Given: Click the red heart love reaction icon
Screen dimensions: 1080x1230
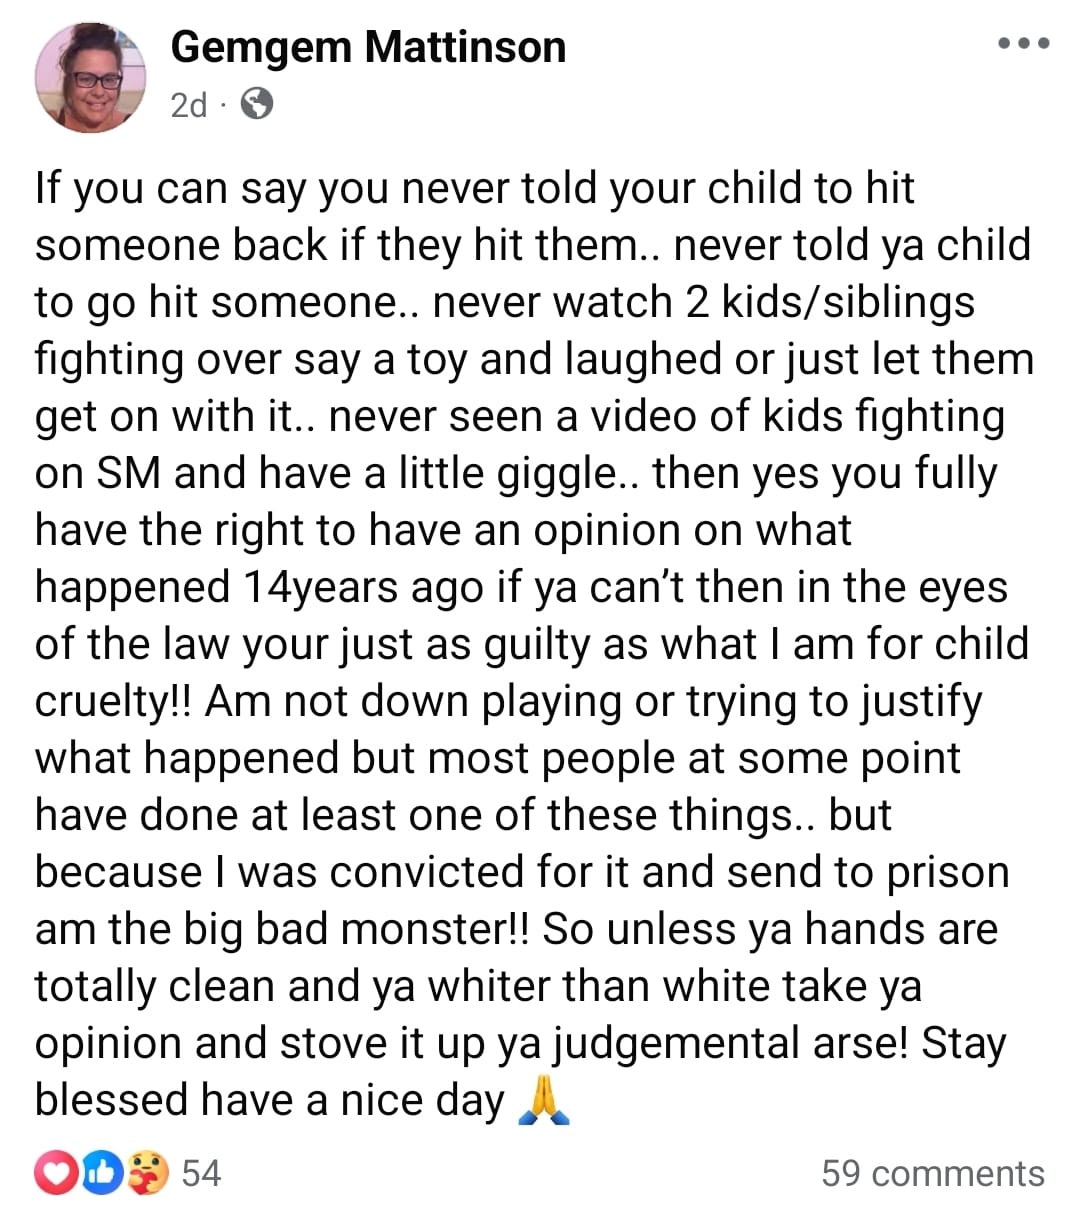Looking at the screenshot, I should click(x=56, y=1173).
